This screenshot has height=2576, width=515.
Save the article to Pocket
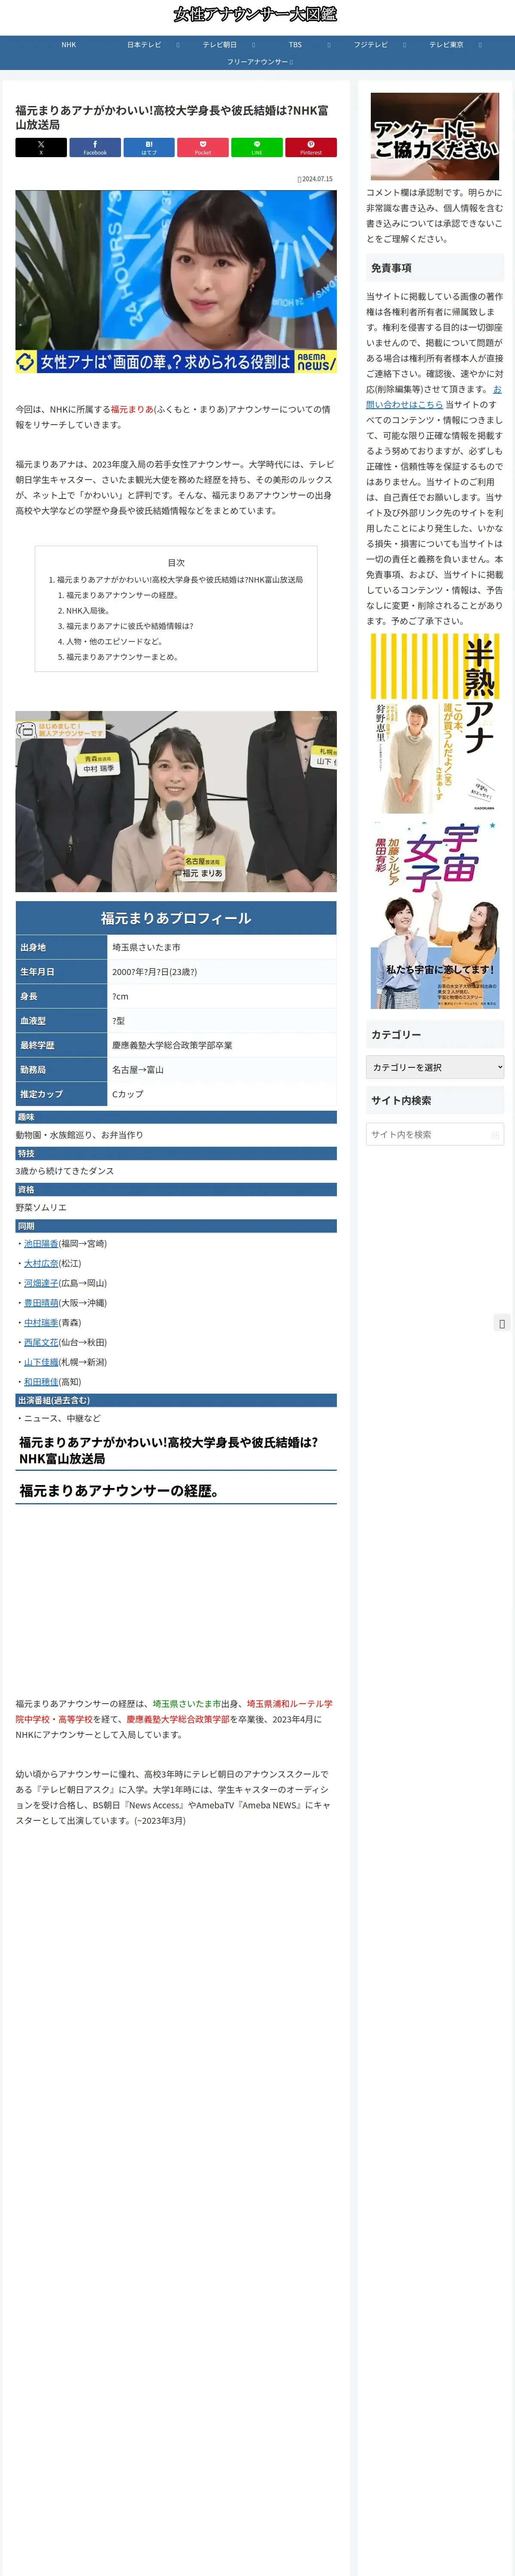(203, 147)
